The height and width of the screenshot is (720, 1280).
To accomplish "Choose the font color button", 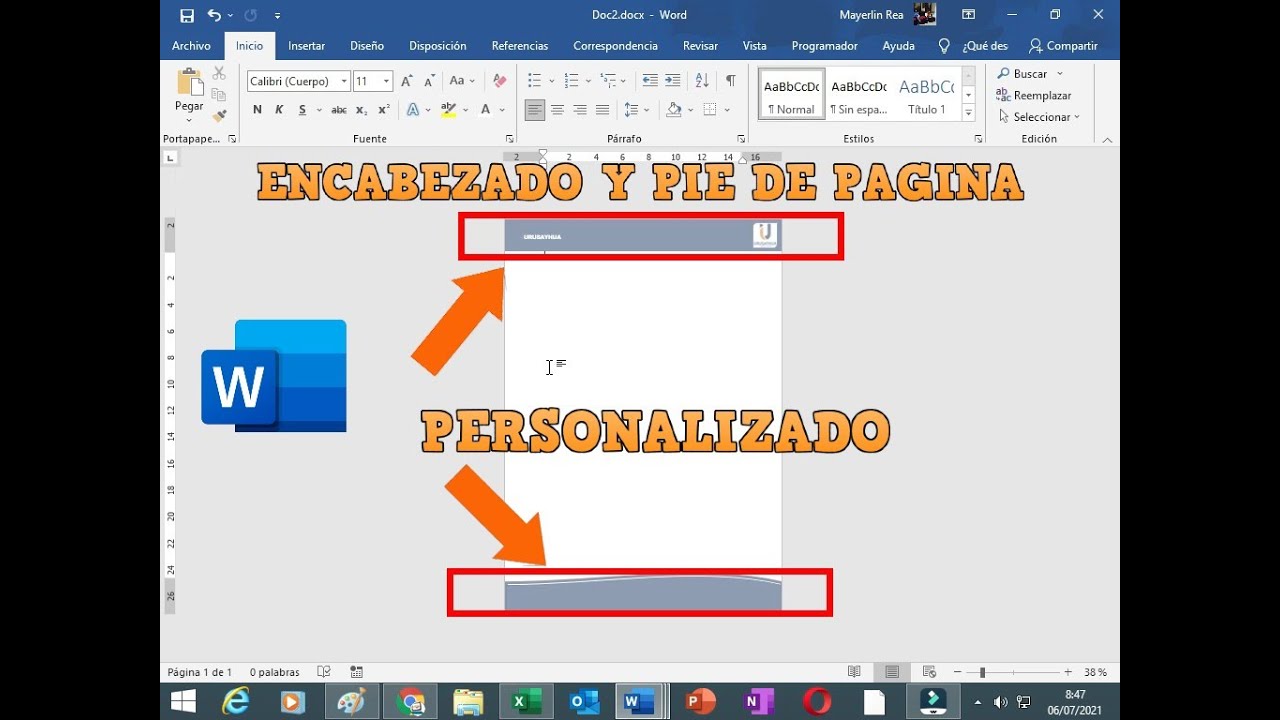I will click(x=486, y=110).
